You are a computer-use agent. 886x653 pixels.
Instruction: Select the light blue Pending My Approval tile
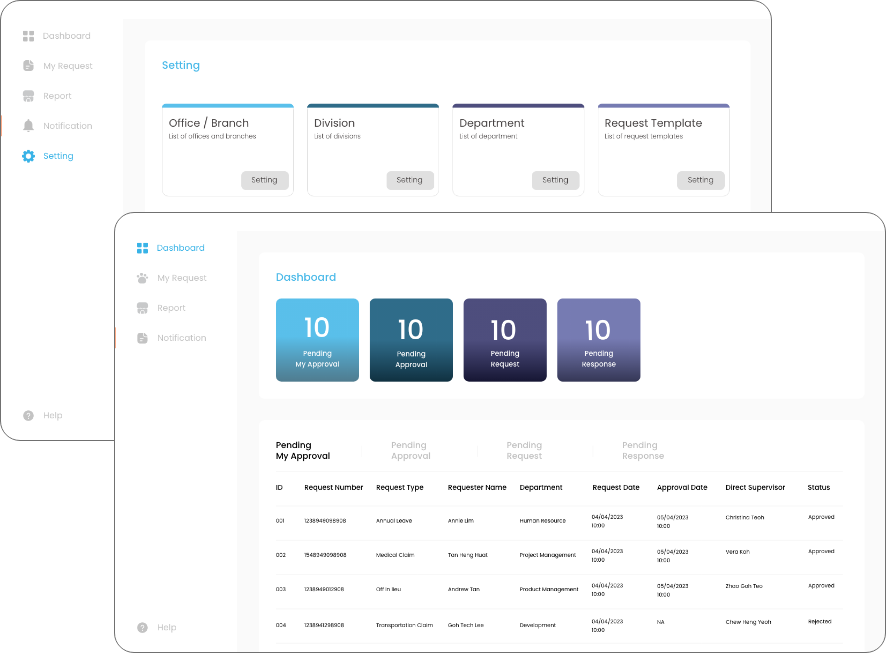click(317, 340)
